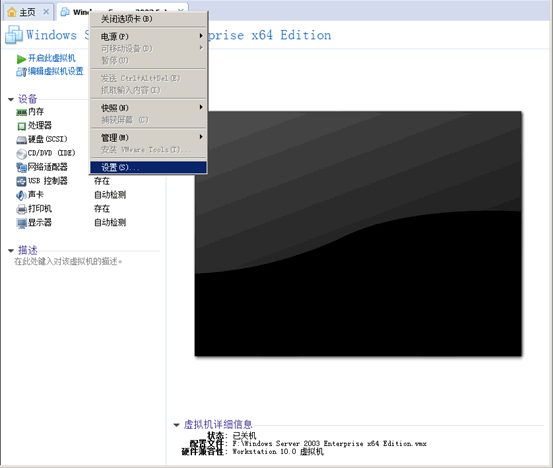Click 自动检测 value in display row
Viewport: 553px width, 468px height.
[x=110, y=223]
